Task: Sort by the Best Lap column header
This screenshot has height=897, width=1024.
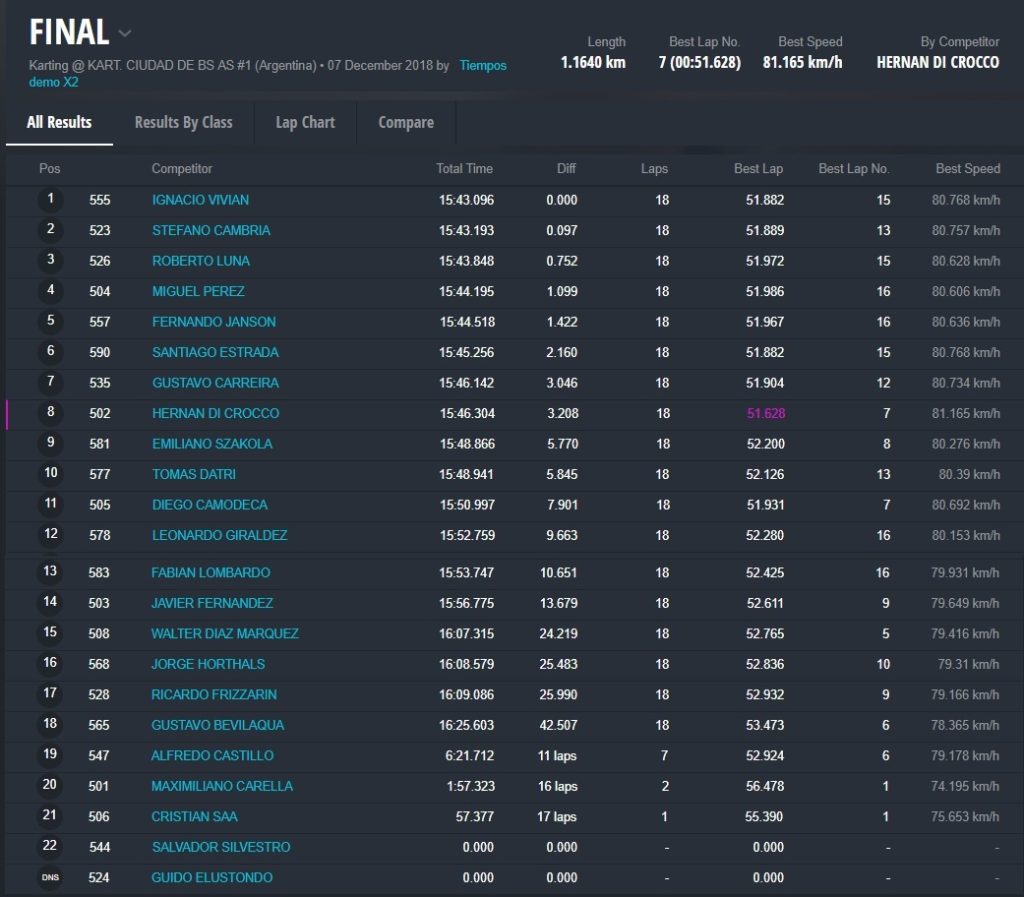Action: (x=758, y=169)
